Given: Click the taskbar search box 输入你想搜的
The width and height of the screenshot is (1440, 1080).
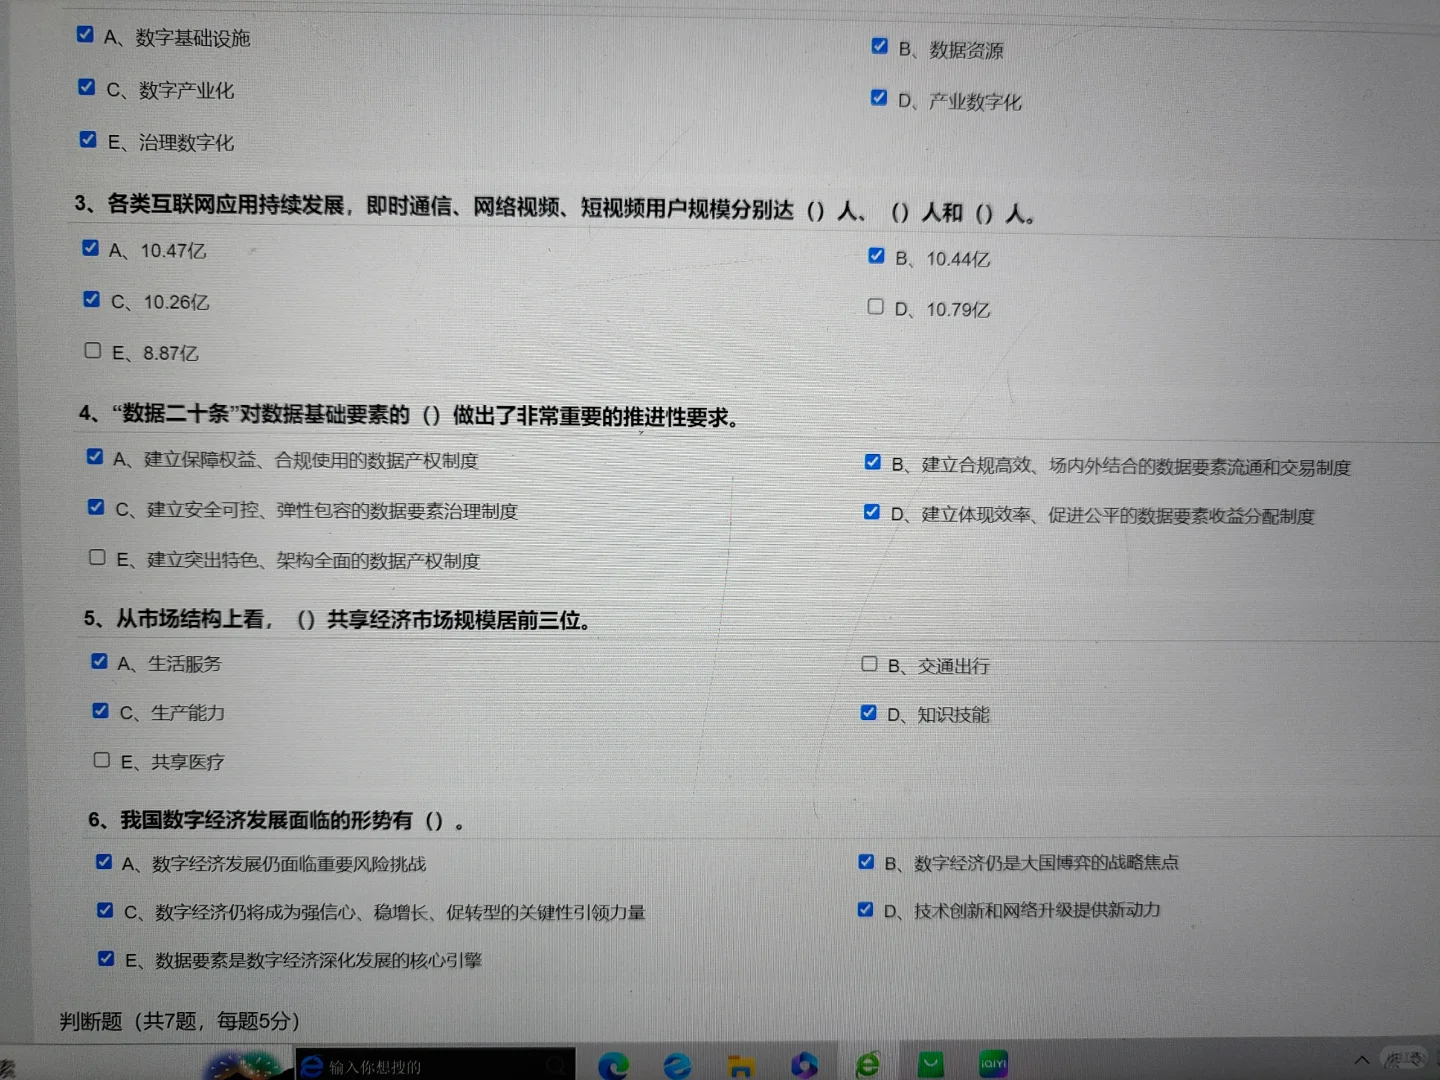Looking at the screenshot, I should (x=435, y=1066).
